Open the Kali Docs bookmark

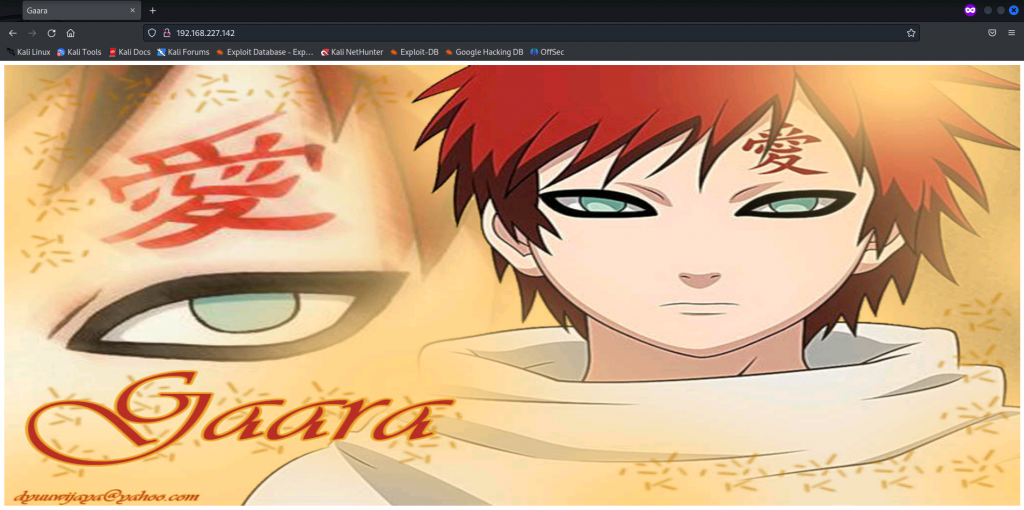[x=129, y=52]
